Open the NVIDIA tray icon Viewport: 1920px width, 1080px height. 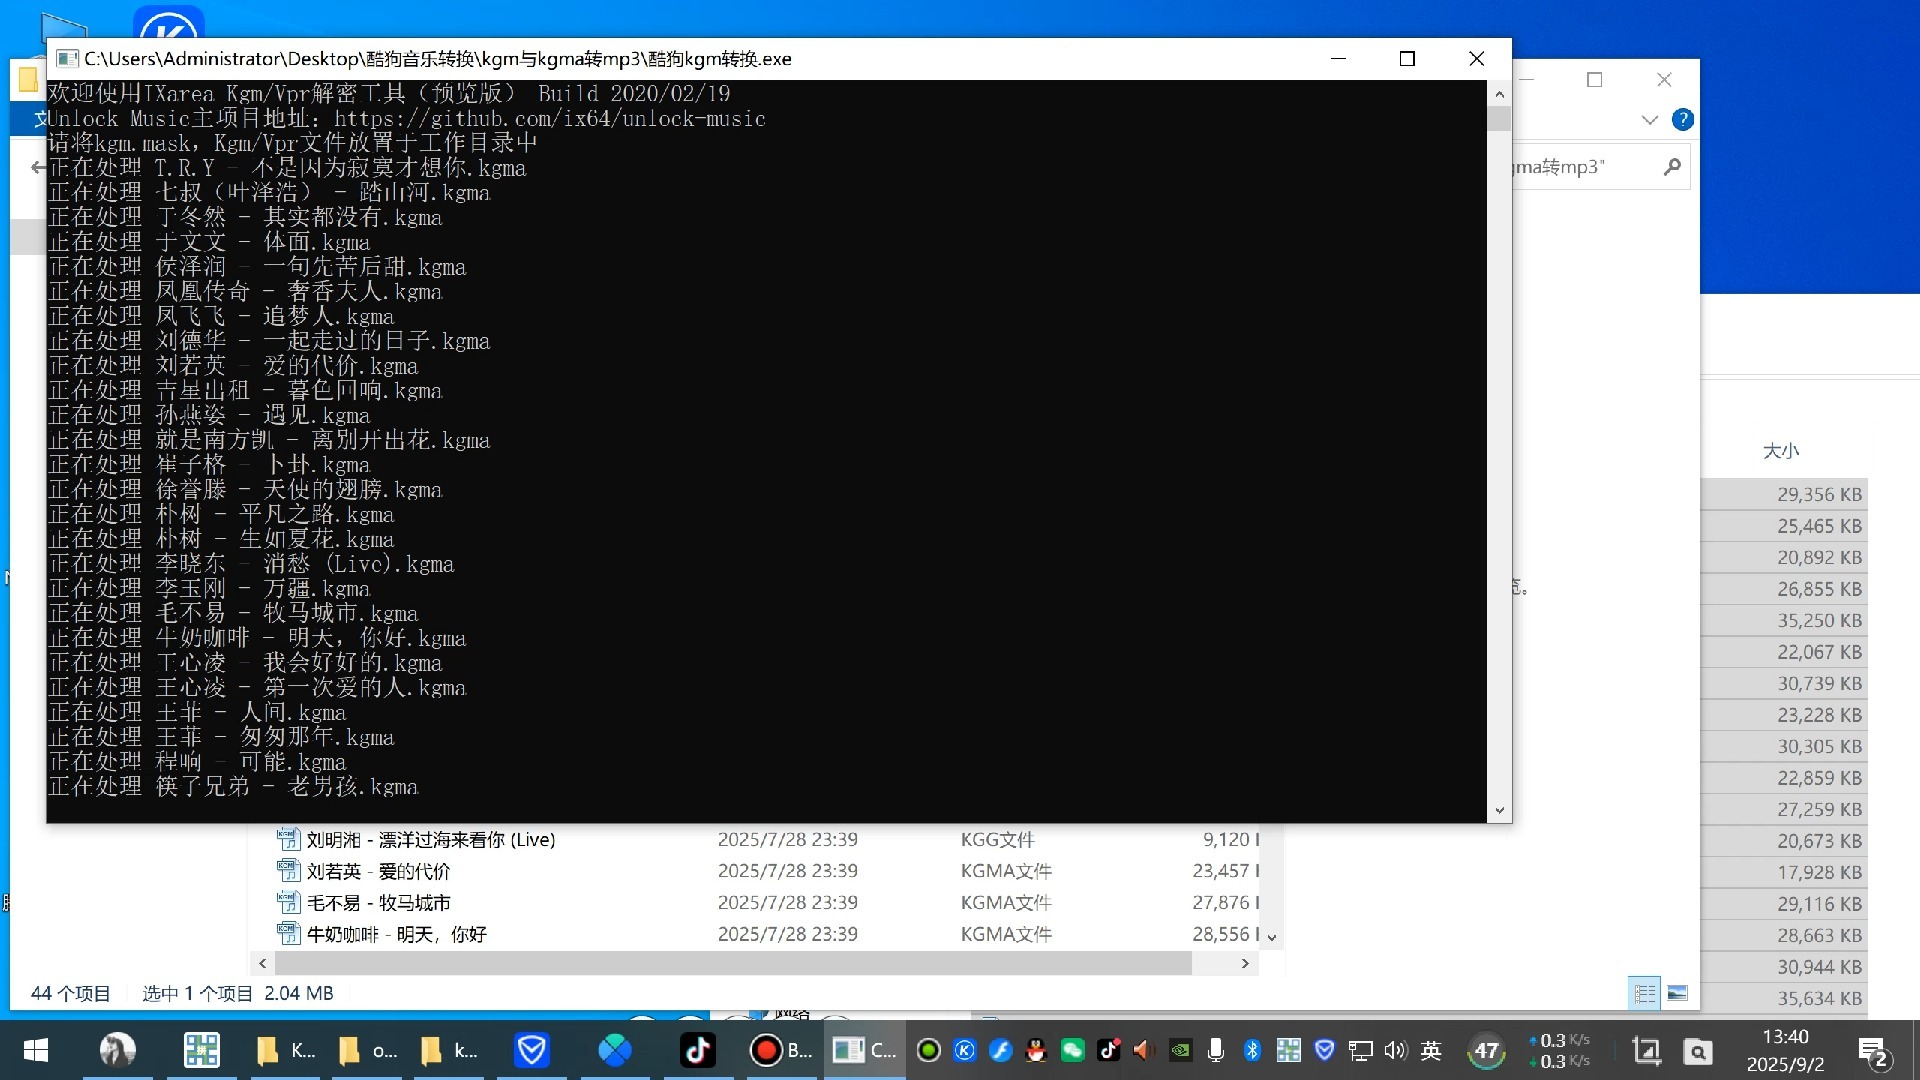(1181, 1050)
